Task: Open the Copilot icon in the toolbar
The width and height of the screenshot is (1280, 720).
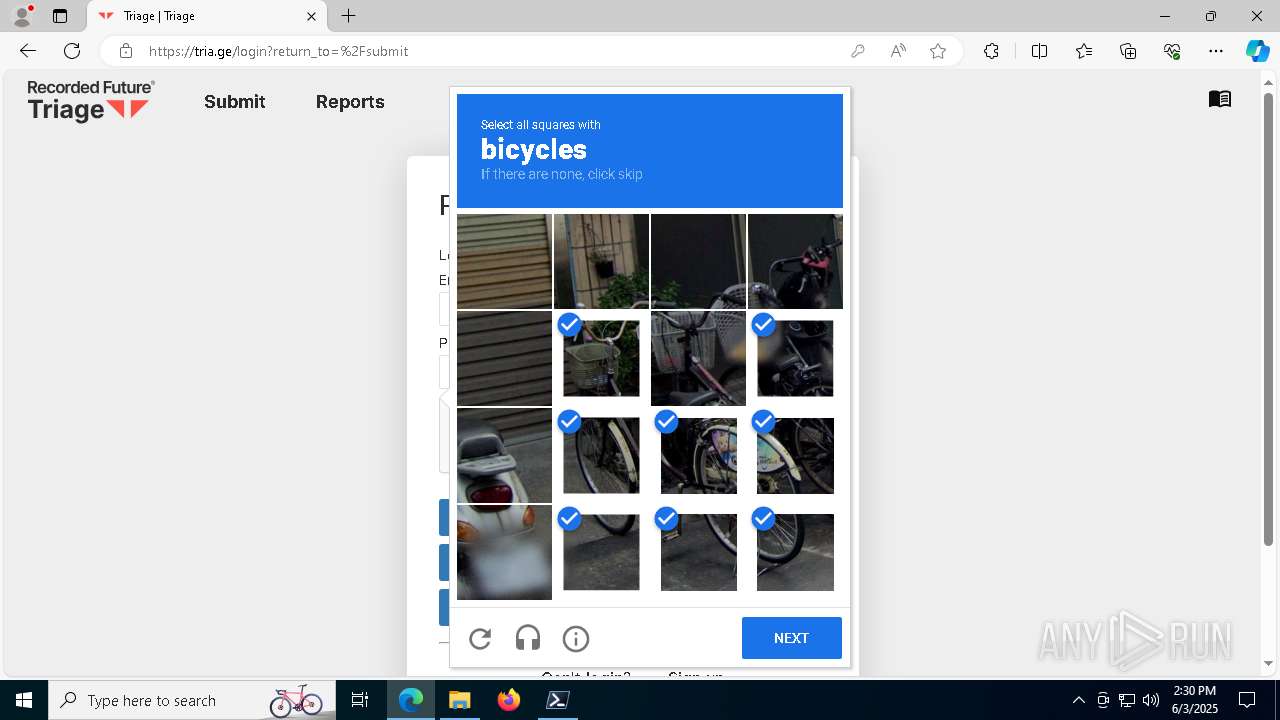Action: click(x=1257, y=51)
